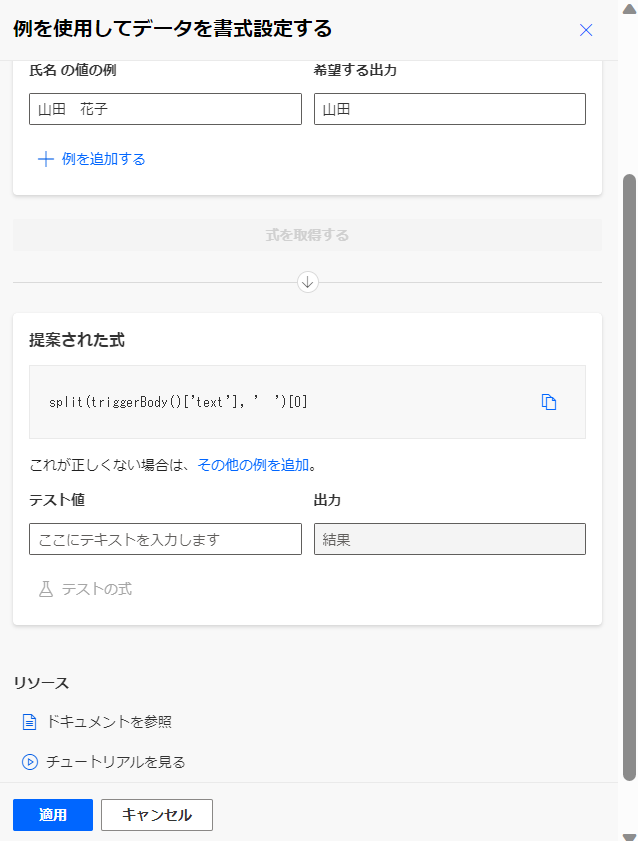Click the 希望する出力 label
Viewport: 638px width, 841px height.
[355, 70]
